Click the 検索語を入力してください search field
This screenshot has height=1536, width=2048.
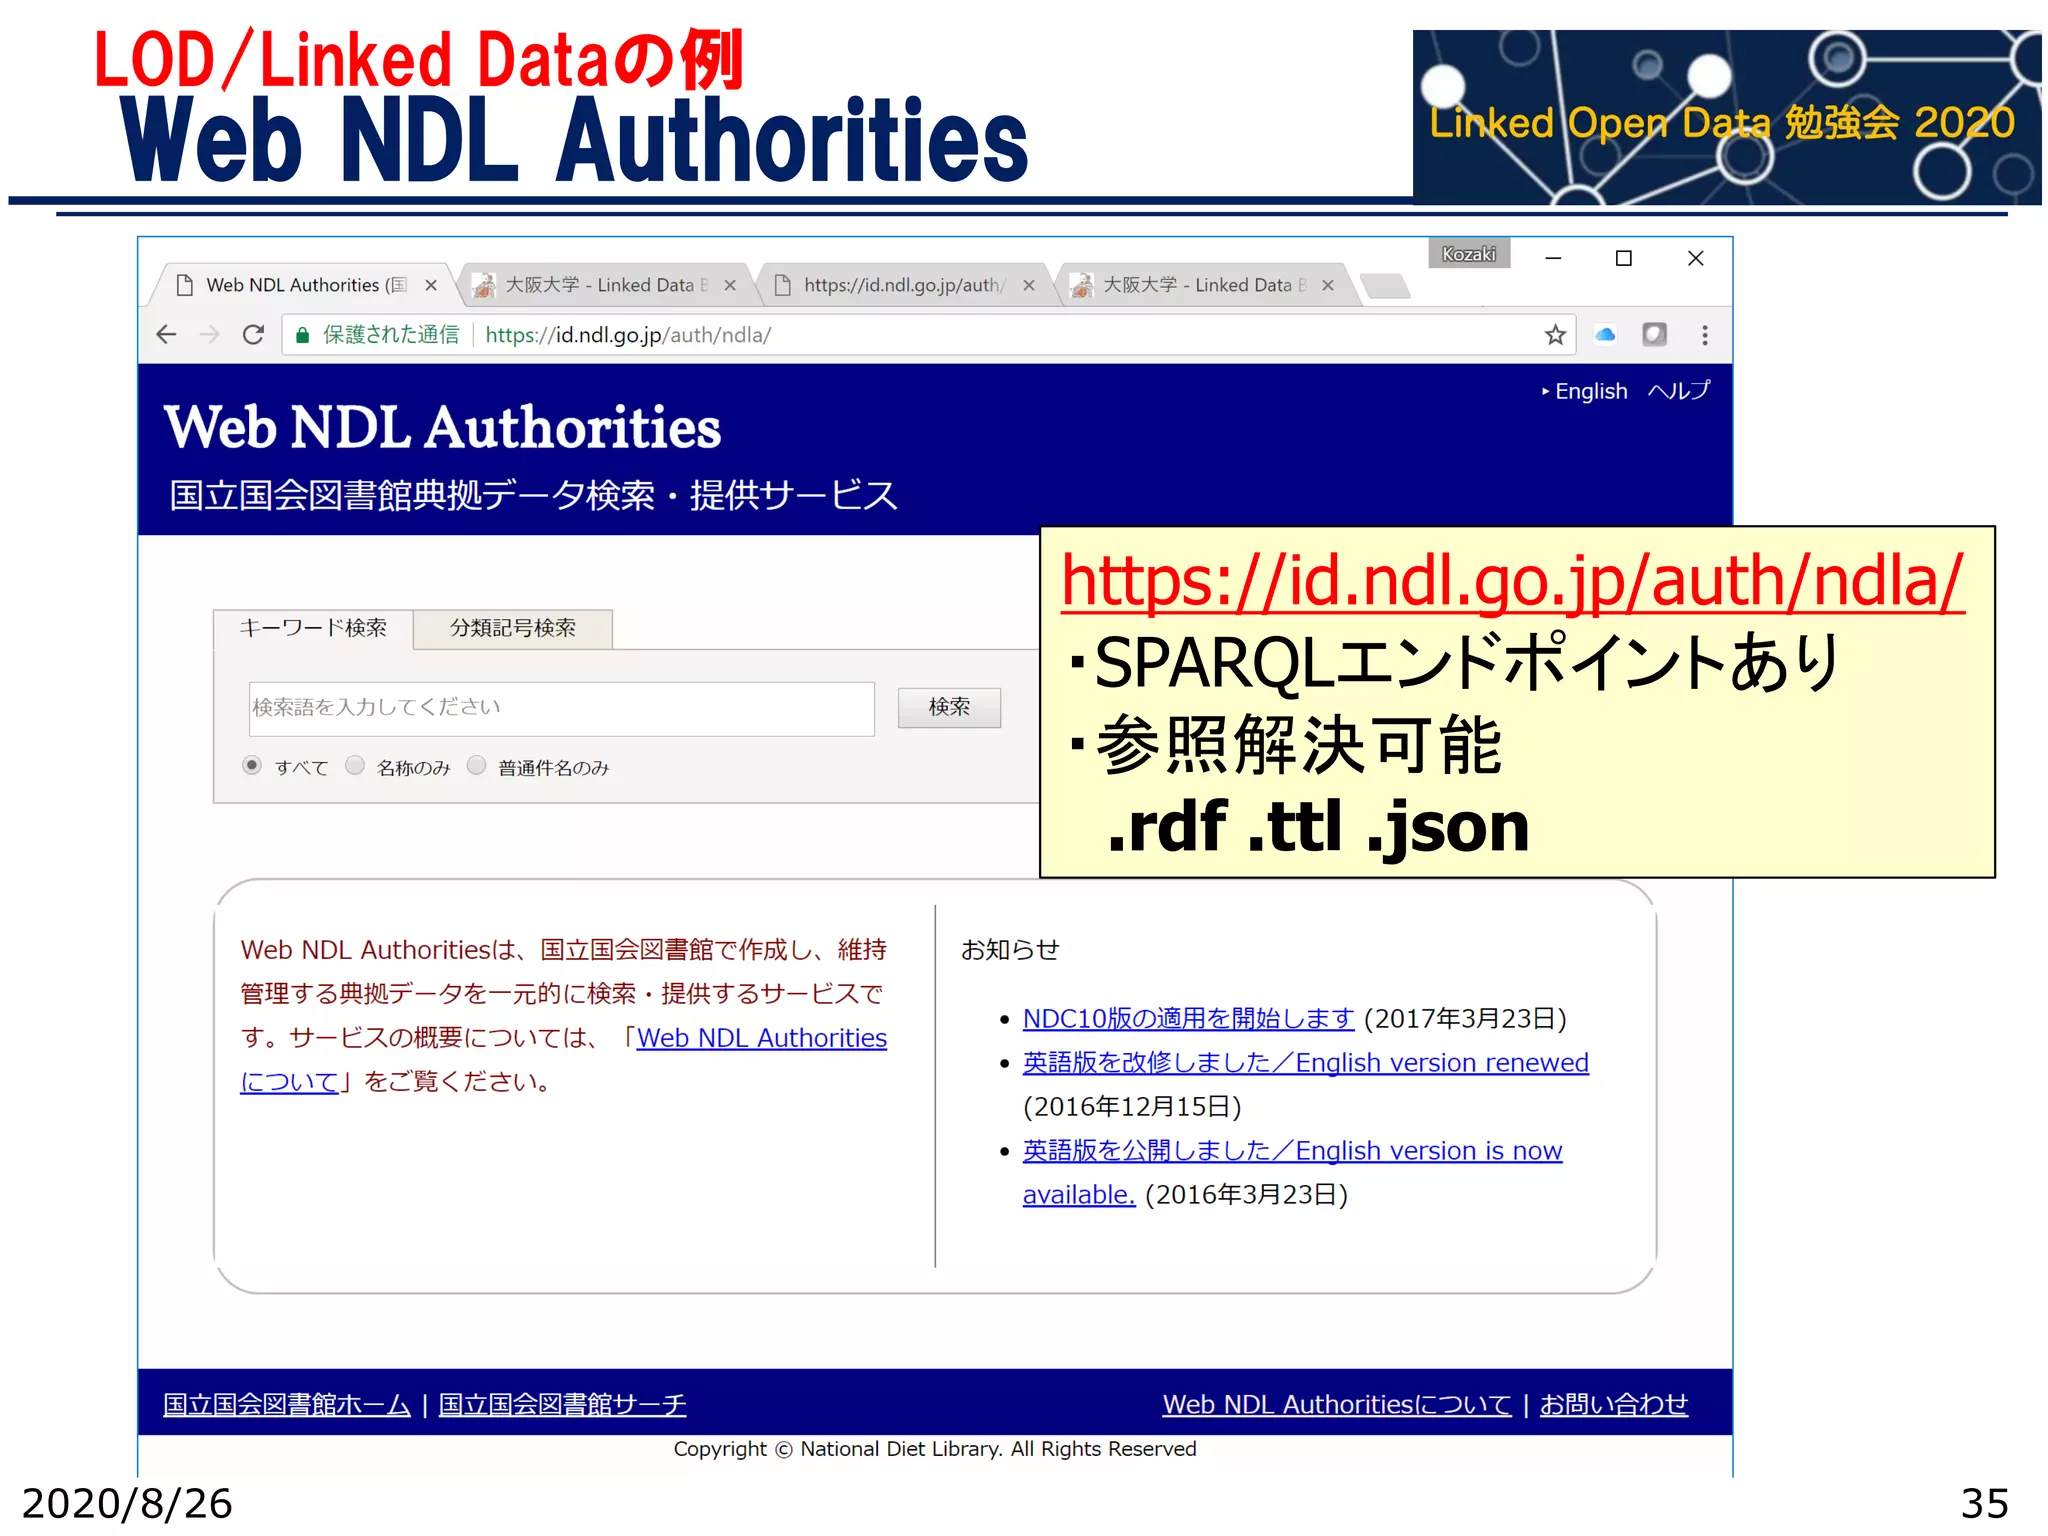point(561,708)
